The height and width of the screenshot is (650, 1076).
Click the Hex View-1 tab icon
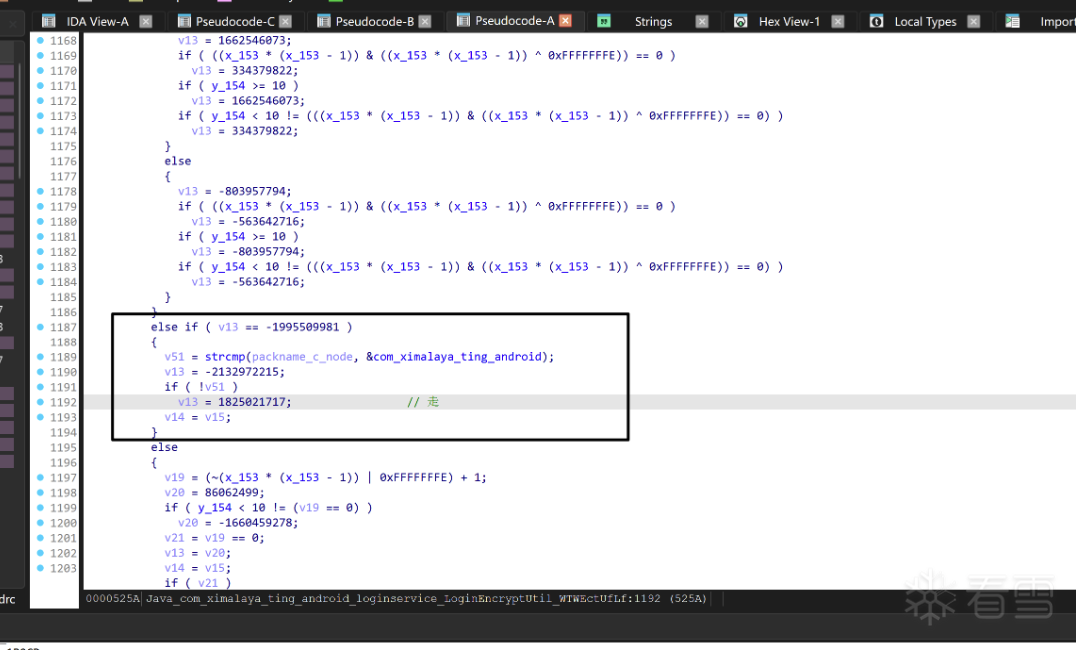(740, 21)
